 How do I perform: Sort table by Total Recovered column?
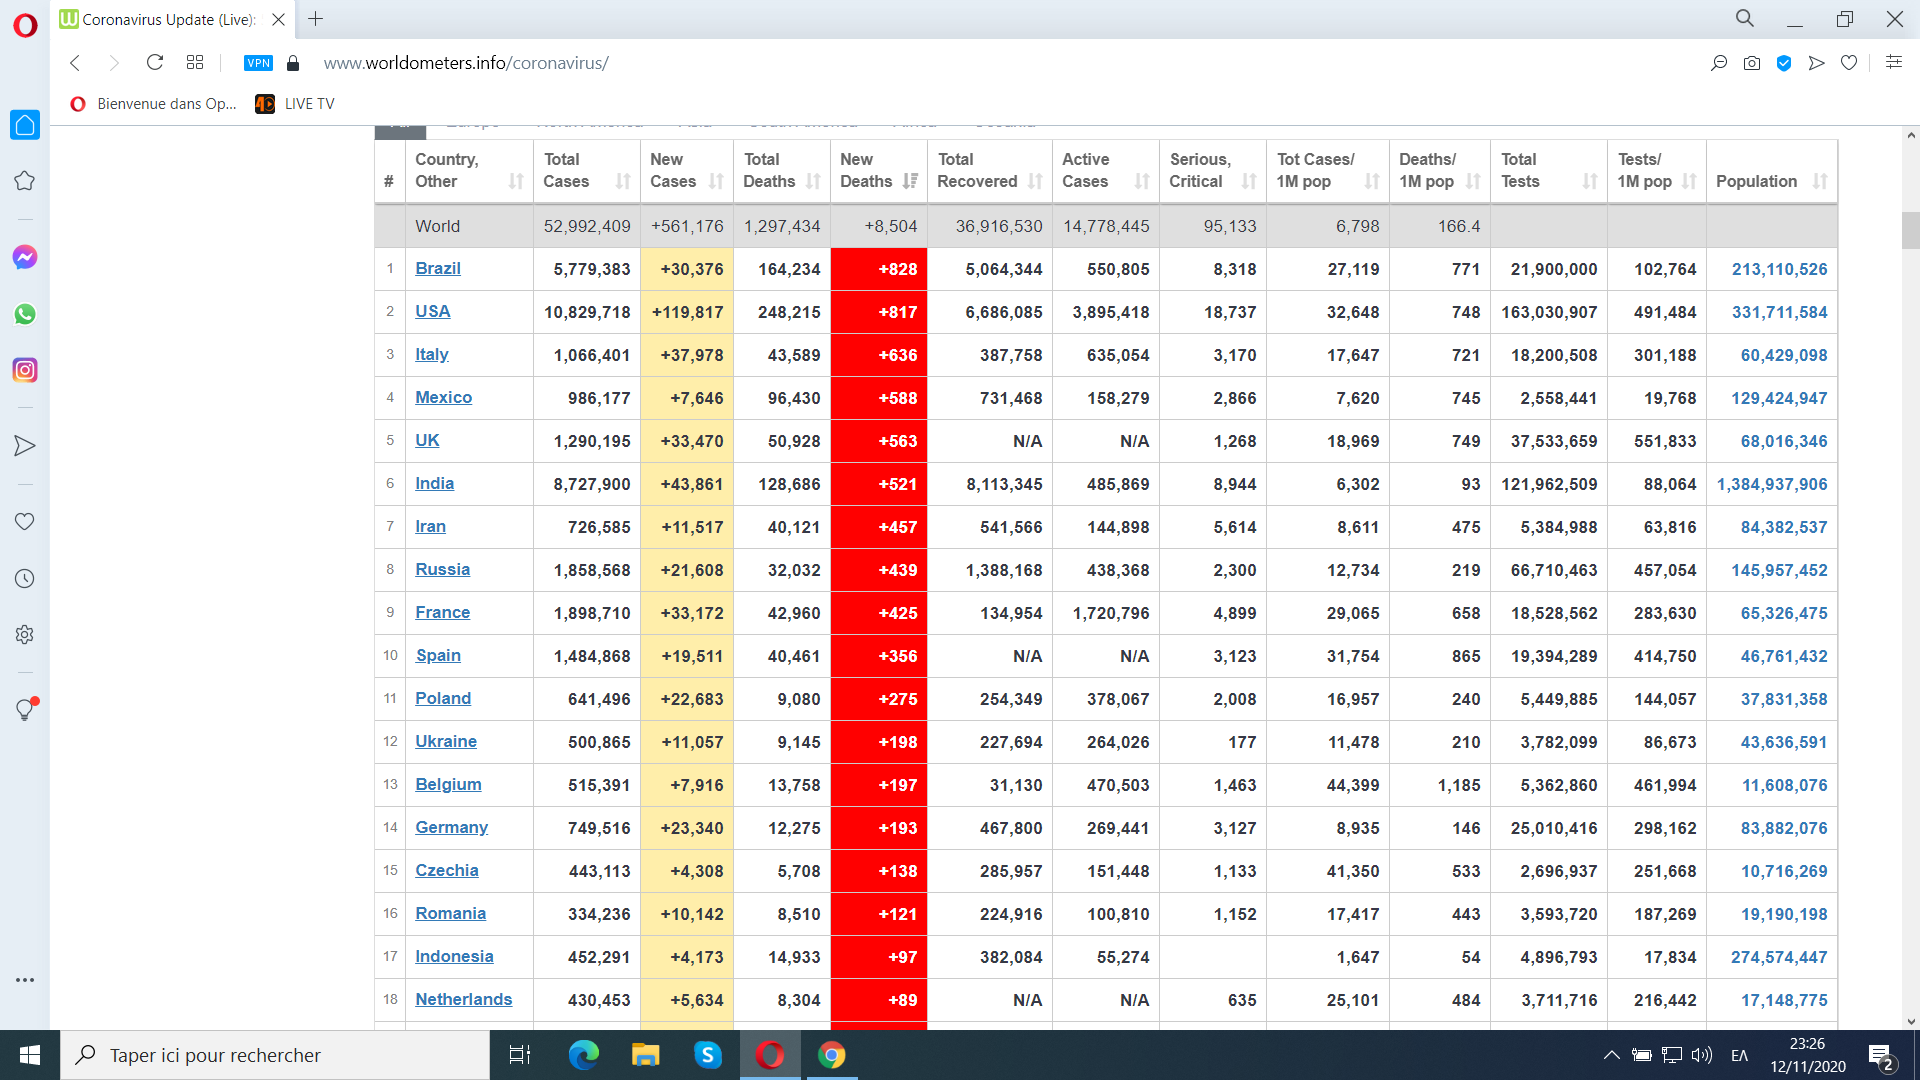[990, 171]
